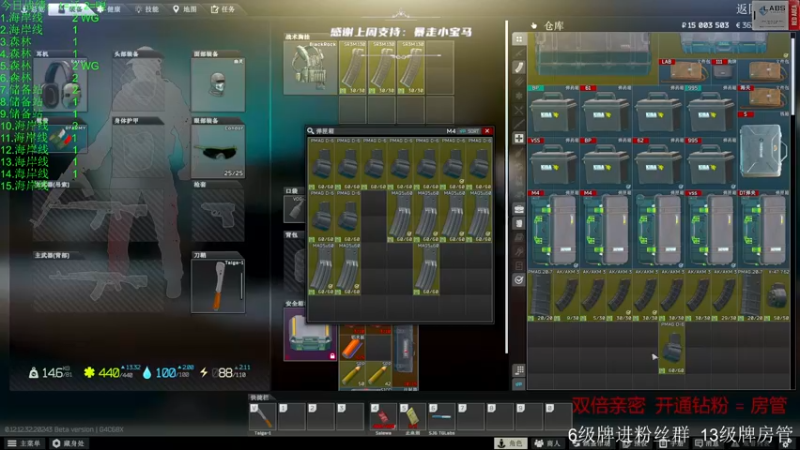Open the 地图 map tab
This screenshot has width=800, height=450.
185,9
